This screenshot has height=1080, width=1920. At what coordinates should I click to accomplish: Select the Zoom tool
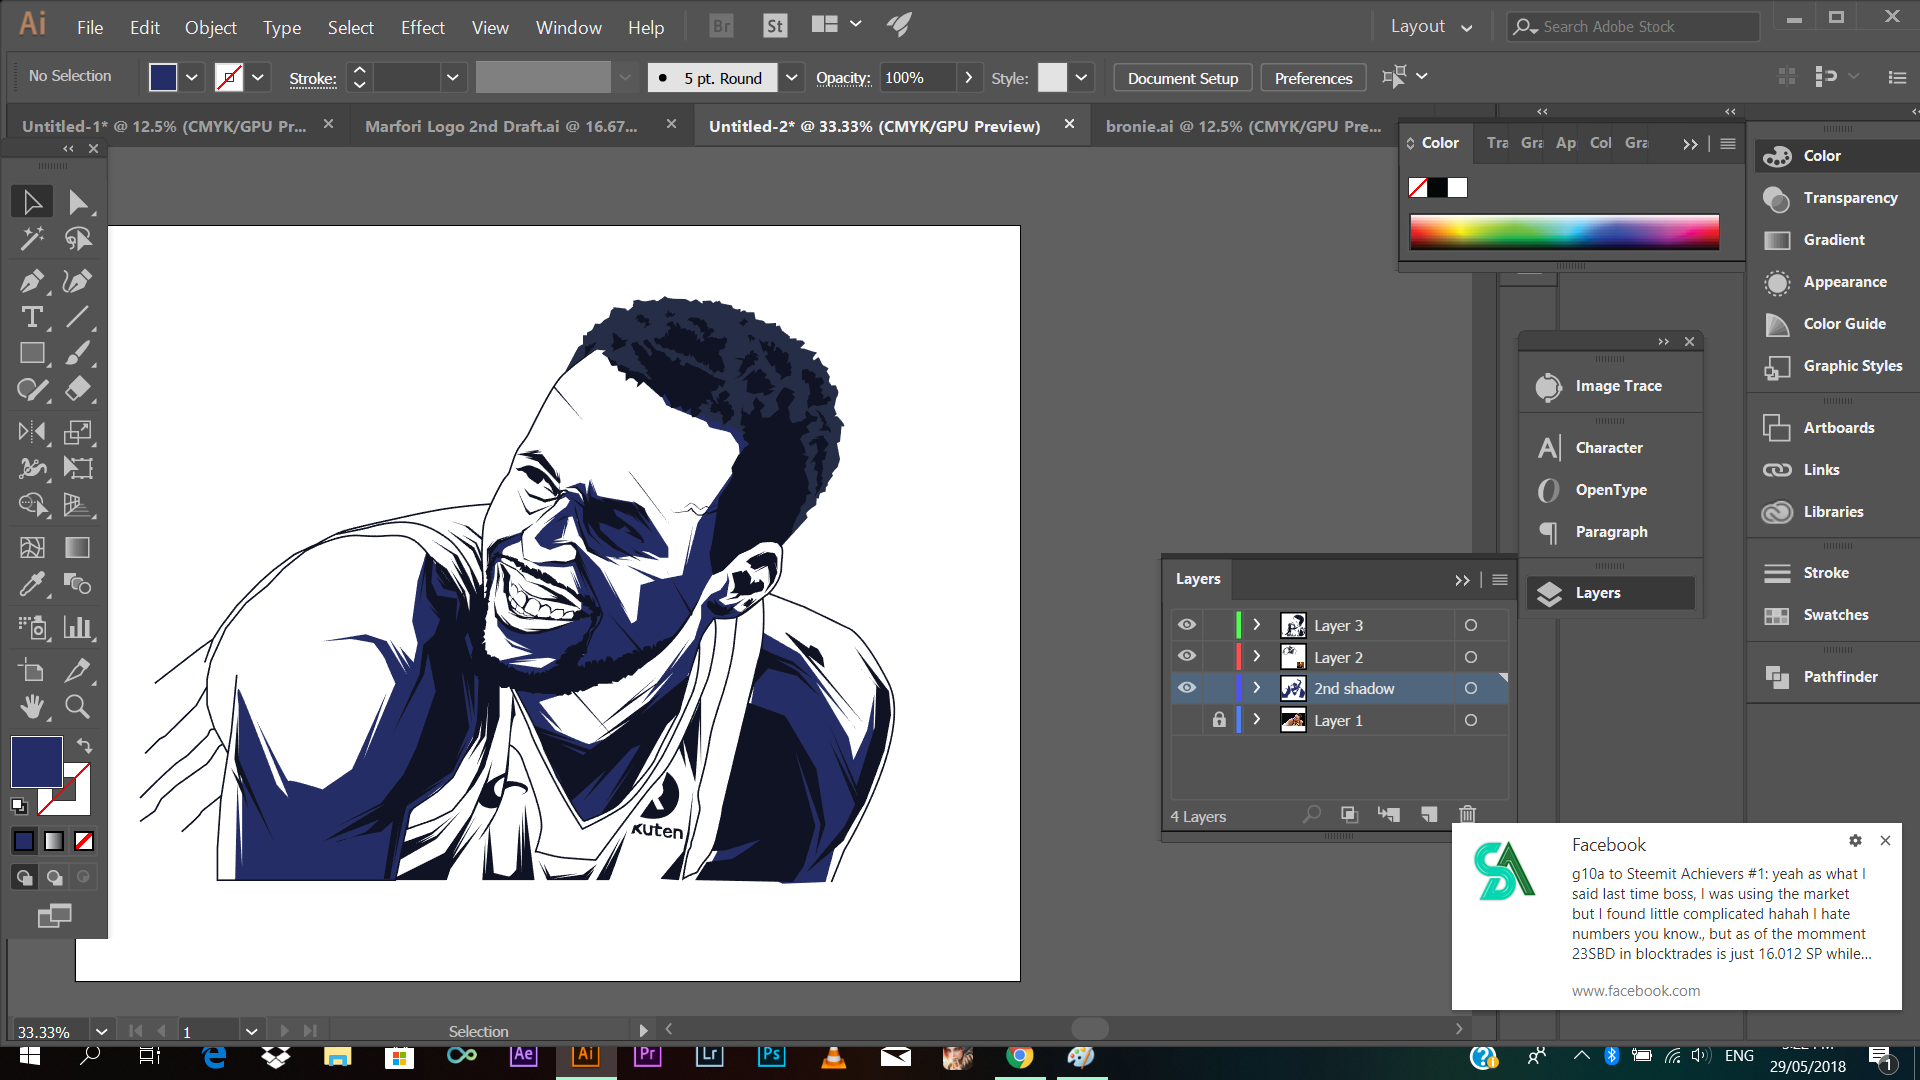[x=78, y=707]
